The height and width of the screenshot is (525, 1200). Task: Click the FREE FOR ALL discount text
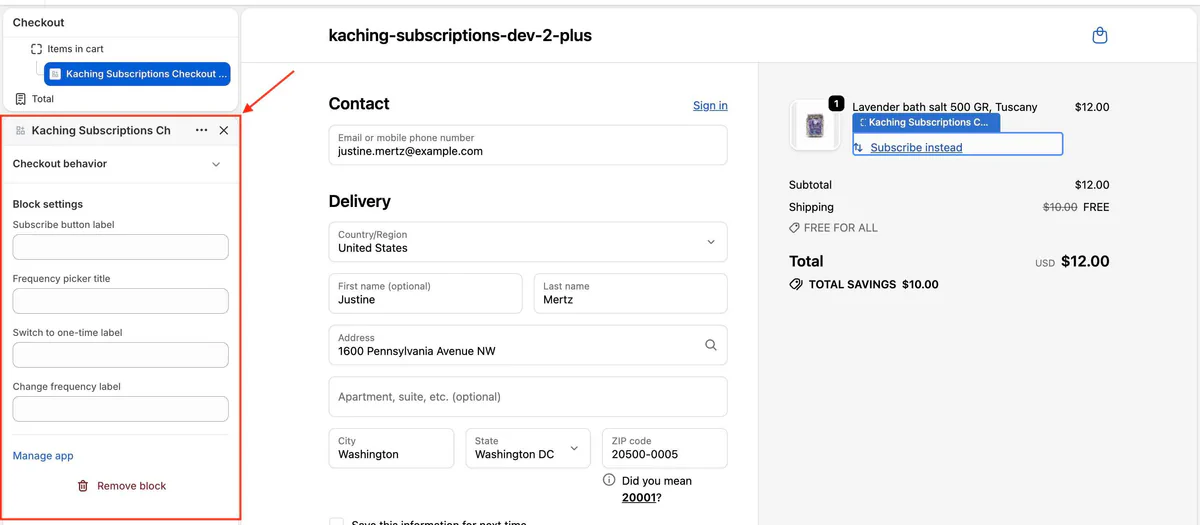pos(841,228)
